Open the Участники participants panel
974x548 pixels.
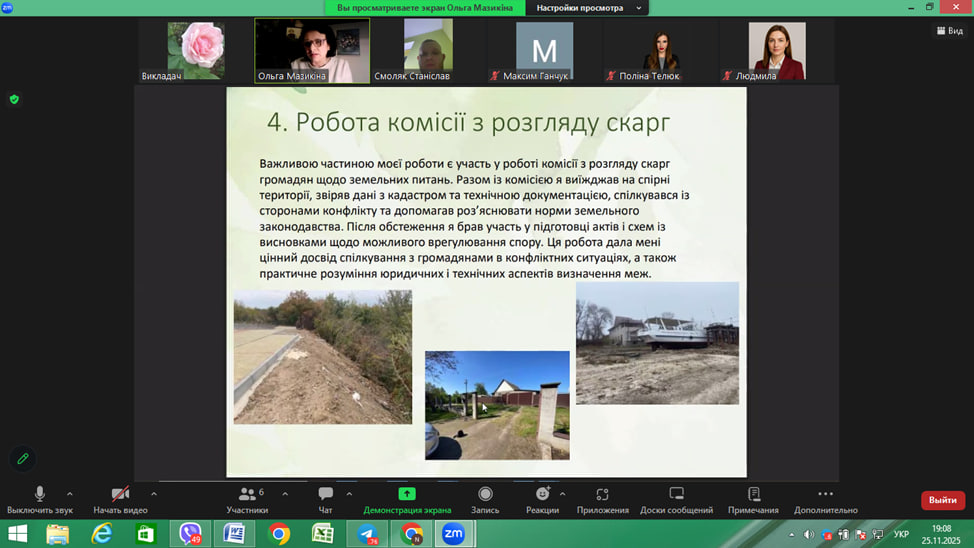point(247,499)
